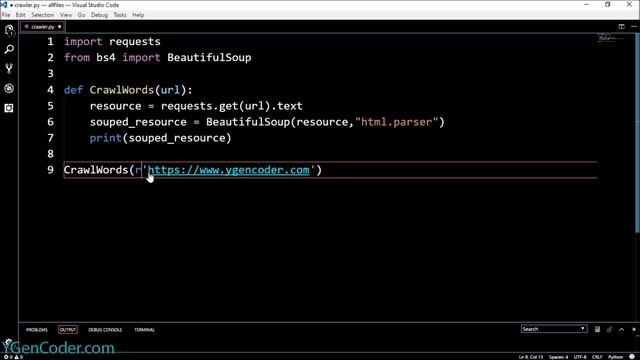Click the CrawlWords function name in definition

122,90
